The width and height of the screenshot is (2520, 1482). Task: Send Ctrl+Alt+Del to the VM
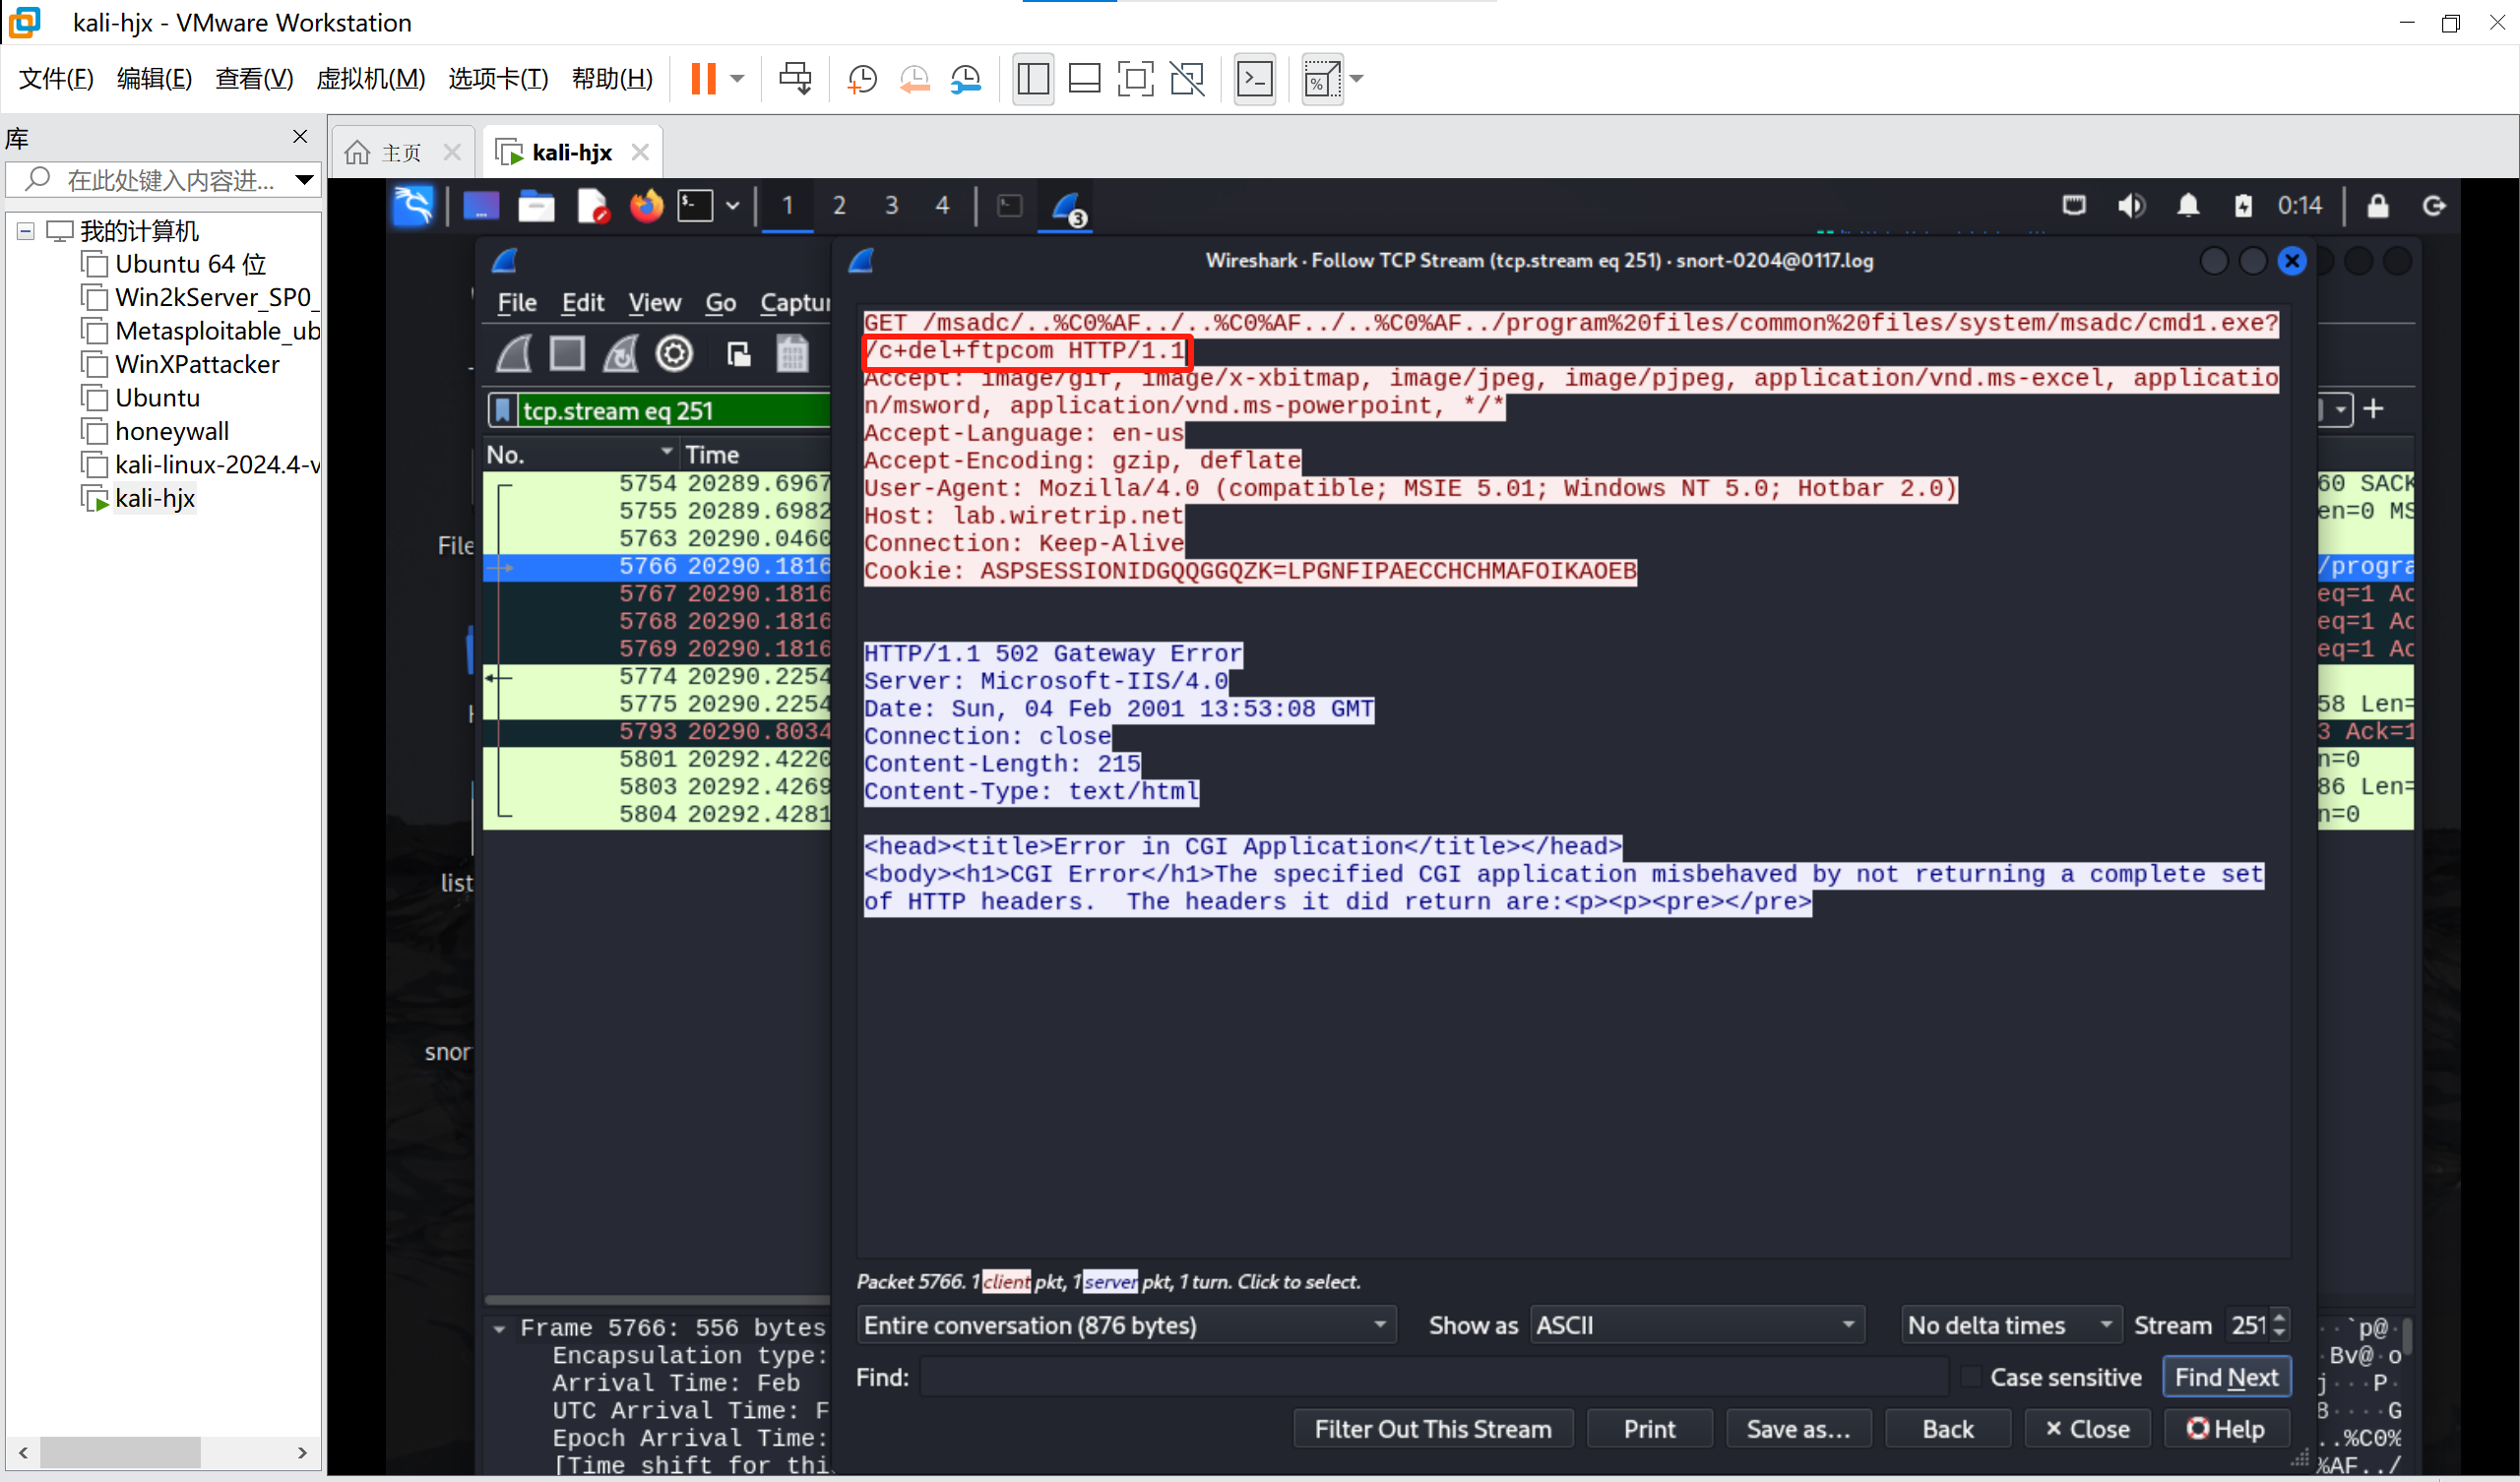click(x=796, y=79)
